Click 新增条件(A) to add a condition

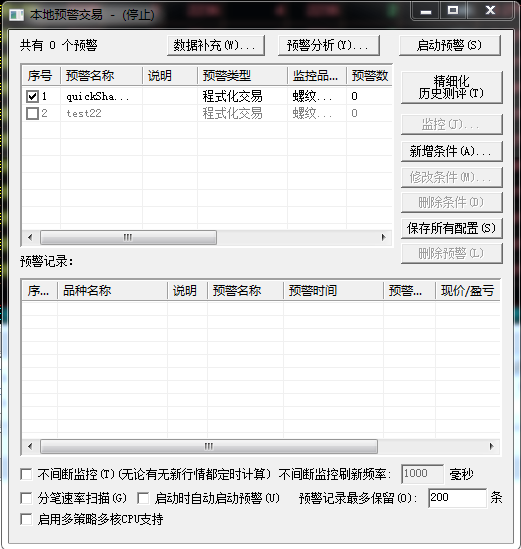[x=452, y=151]
